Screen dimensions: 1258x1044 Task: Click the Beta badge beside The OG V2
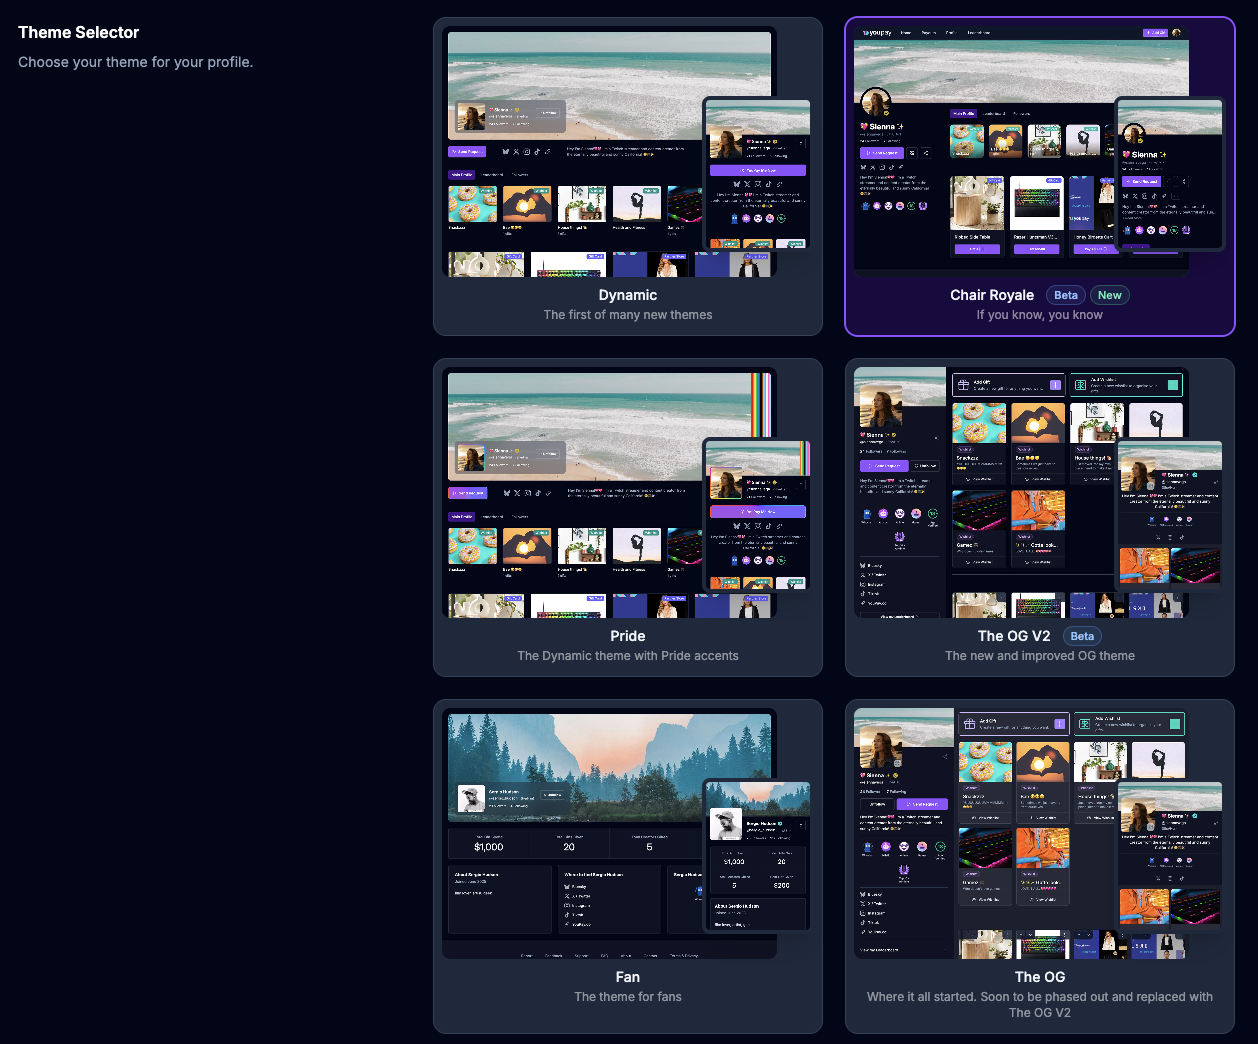1082,636
